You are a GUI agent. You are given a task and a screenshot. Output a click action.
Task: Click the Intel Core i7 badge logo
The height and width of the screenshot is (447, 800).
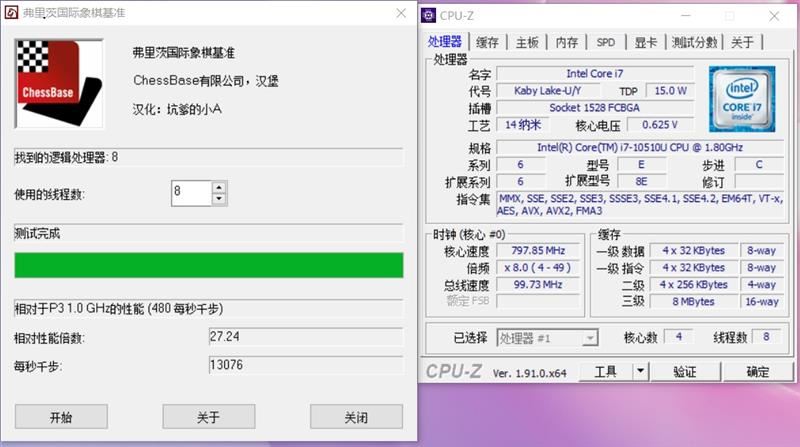tap(742, 99)
